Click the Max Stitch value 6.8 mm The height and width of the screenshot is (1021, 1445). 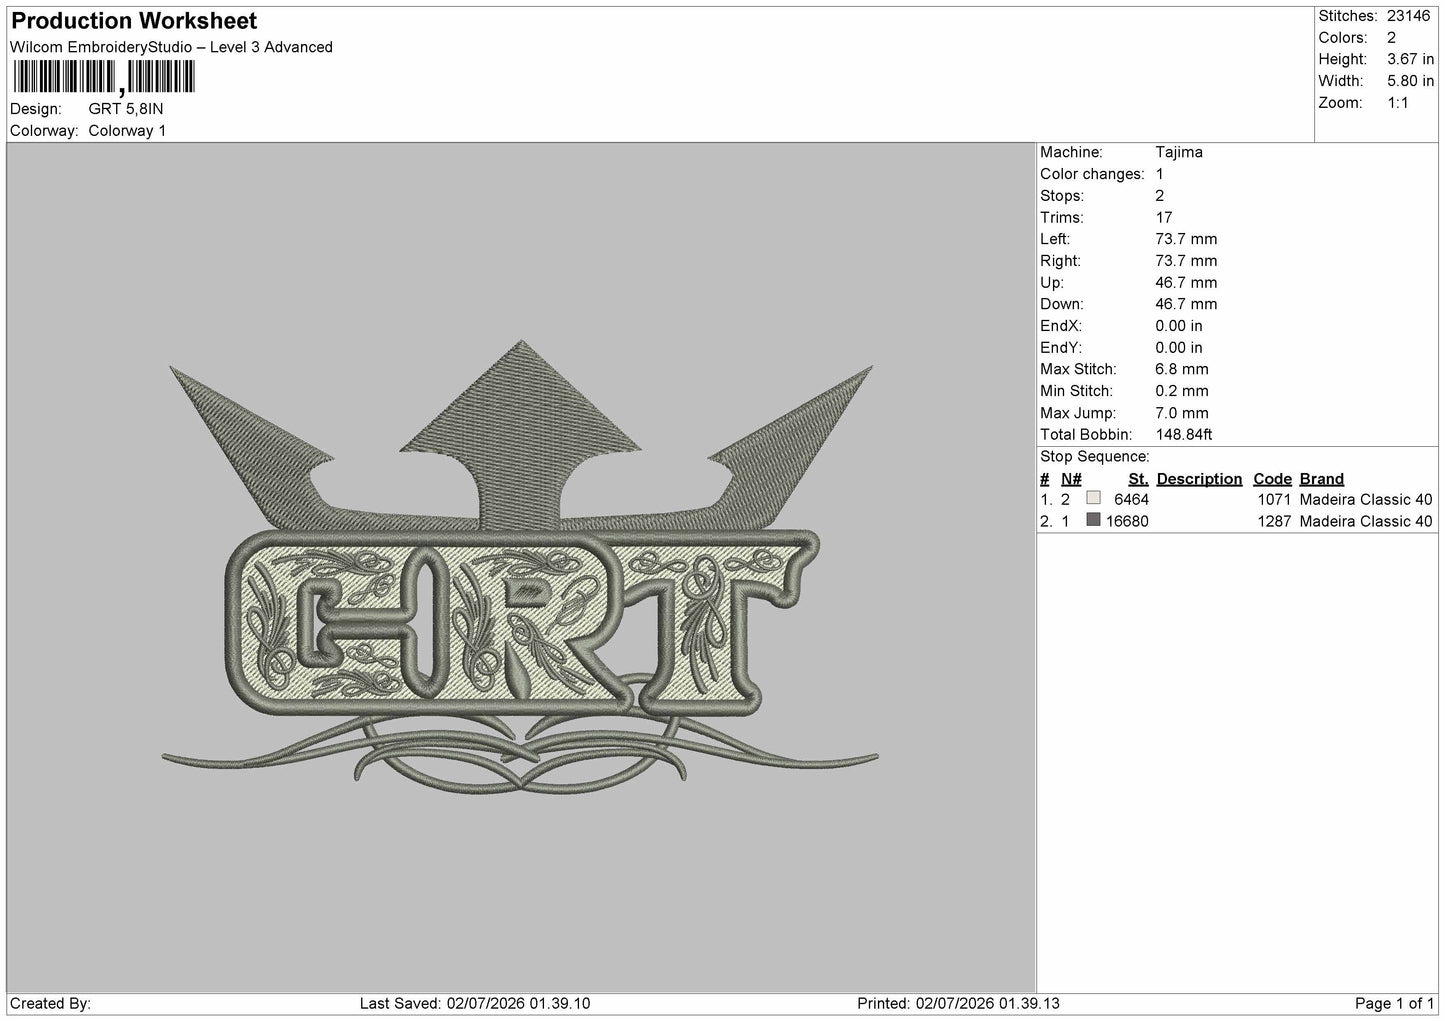click(1182, 370)
